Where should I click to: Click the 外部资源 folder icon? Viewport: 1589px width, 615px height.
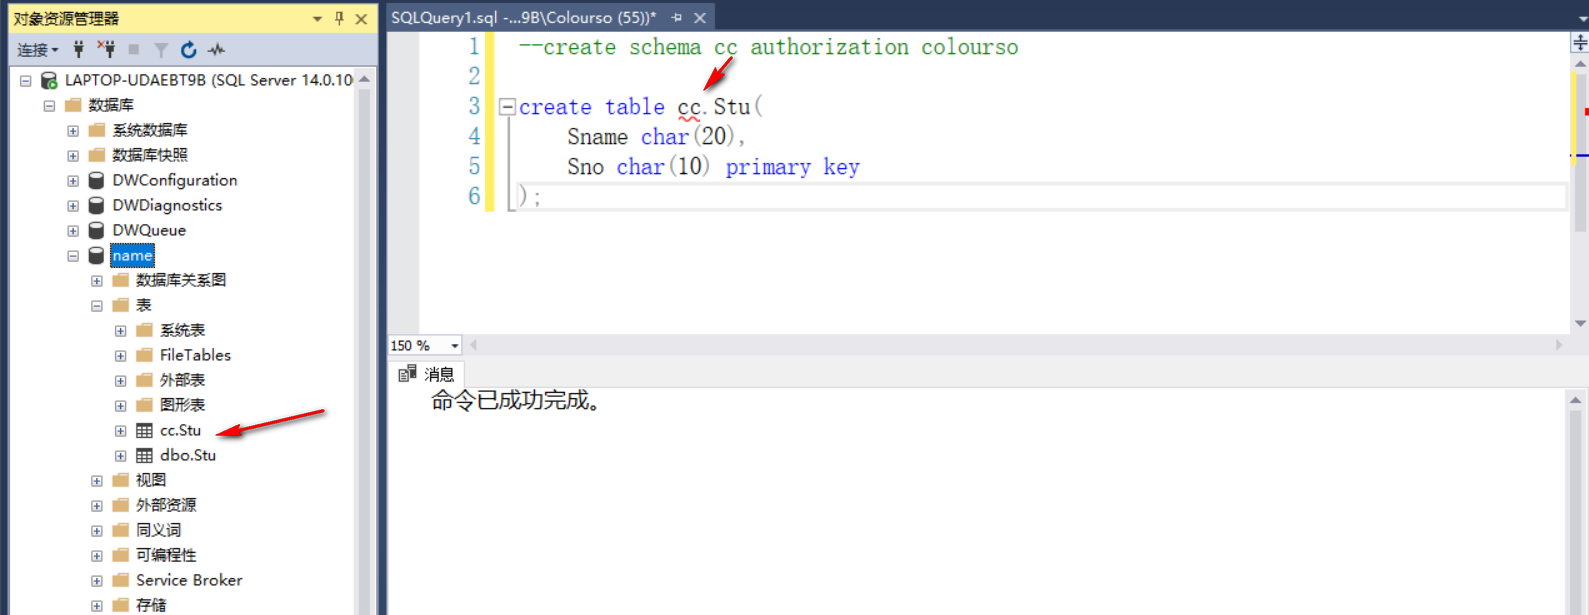point(121,505)
